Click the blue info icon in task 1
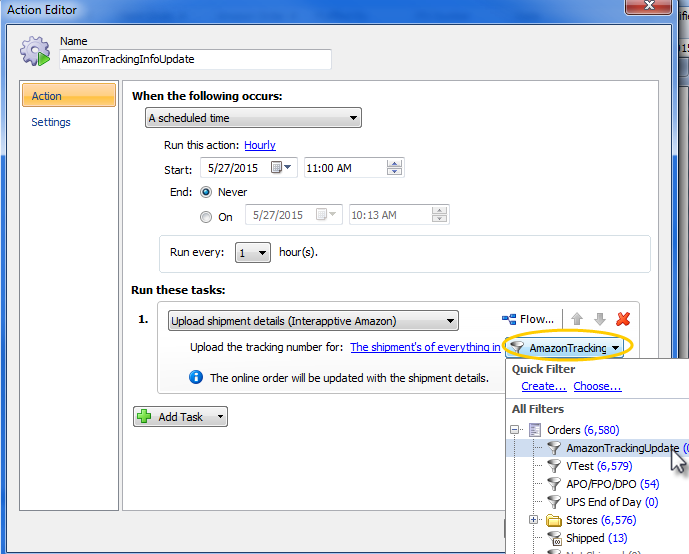Image resolution: width=689 pixels, height=554 pixels. click(x=196, y=377)
